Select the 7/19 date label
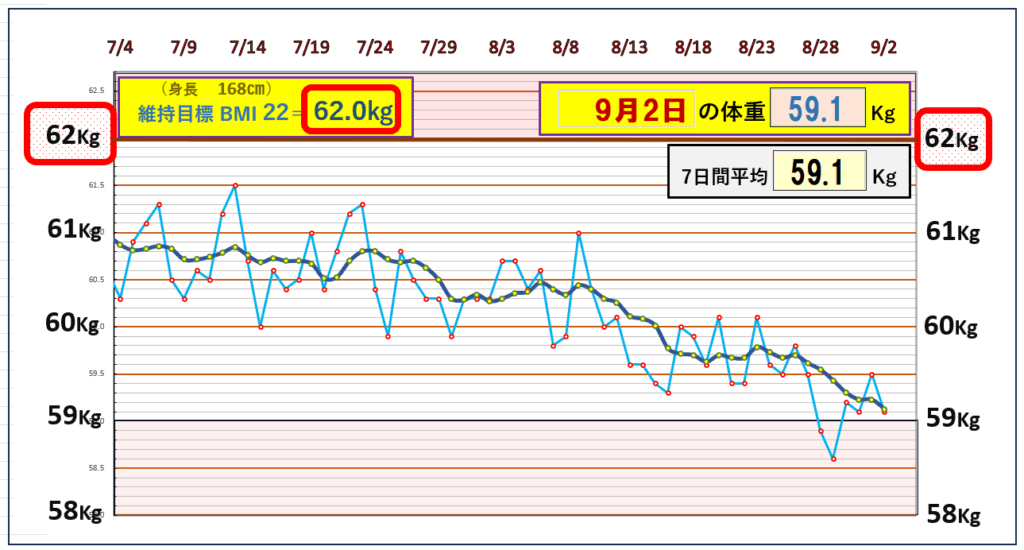Viewport: 1024px width, 550px height. [312, 48]
